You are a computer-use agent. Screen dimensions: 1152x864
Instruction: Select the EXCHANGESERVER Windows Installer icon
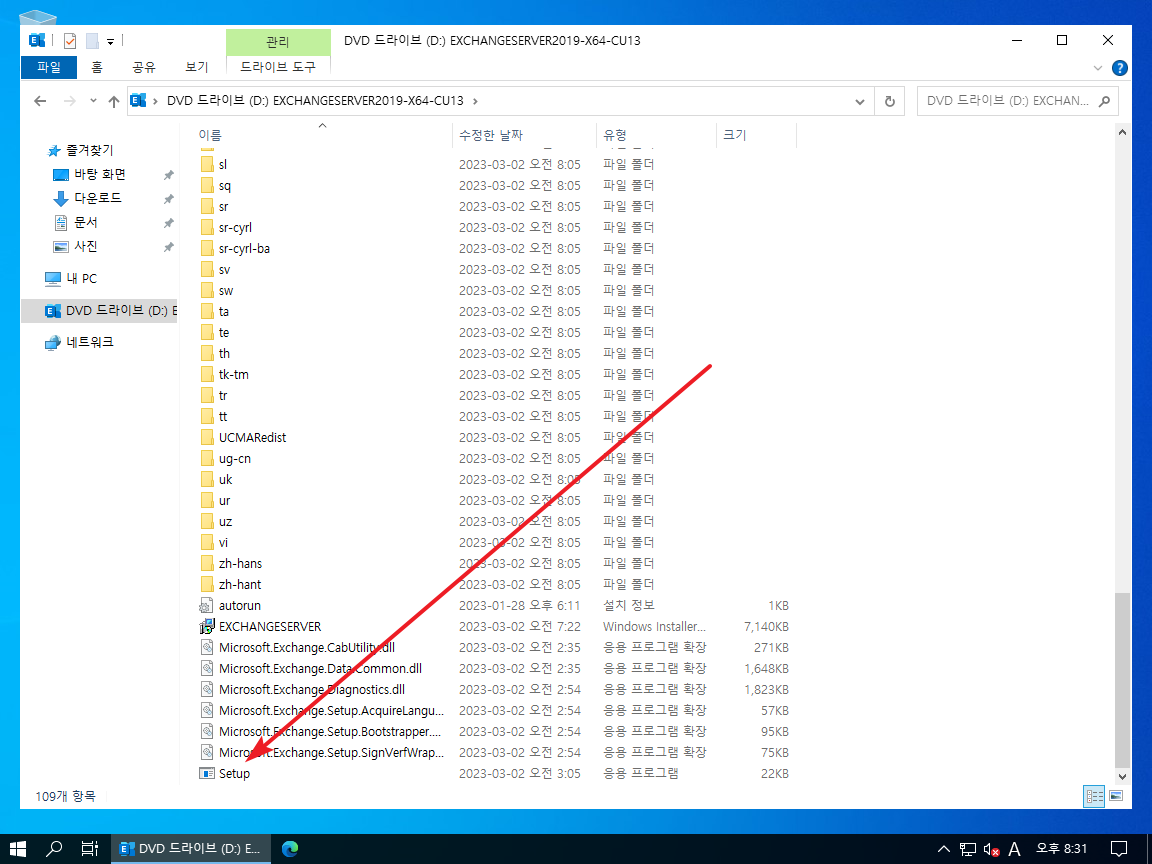207,627
